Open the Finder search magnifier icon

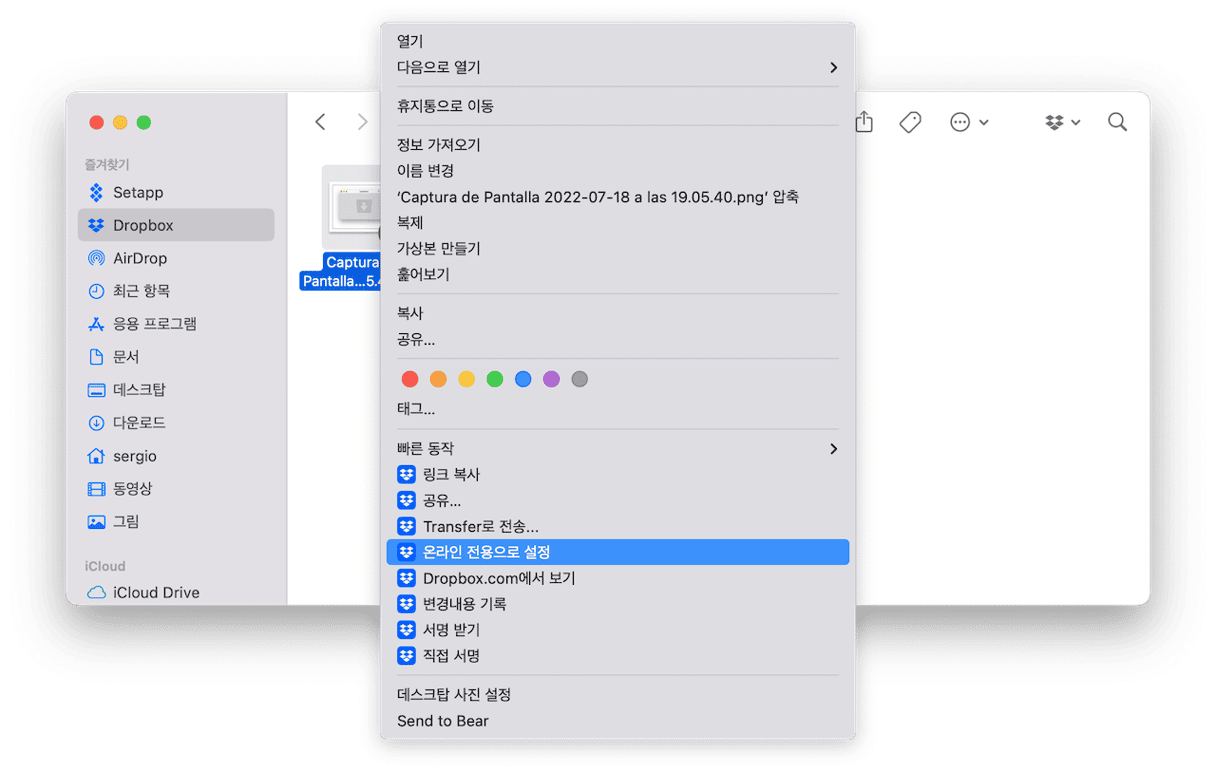coord(1117,122)
